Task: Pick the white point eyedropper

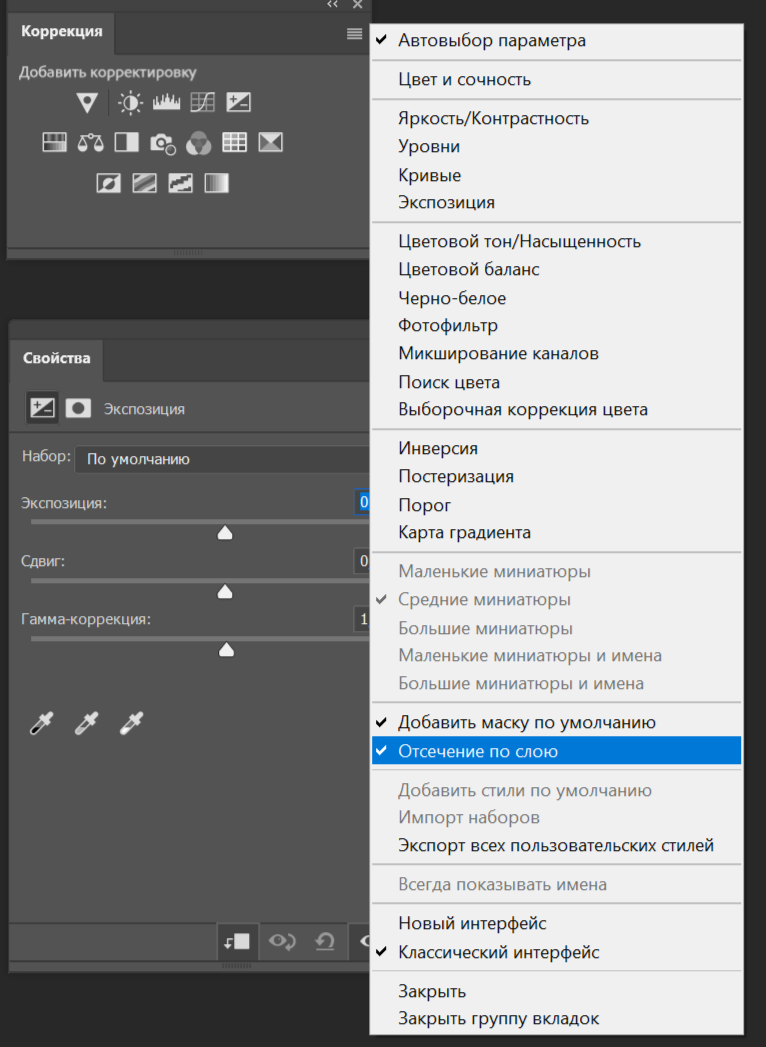Action: coord(131,724)
